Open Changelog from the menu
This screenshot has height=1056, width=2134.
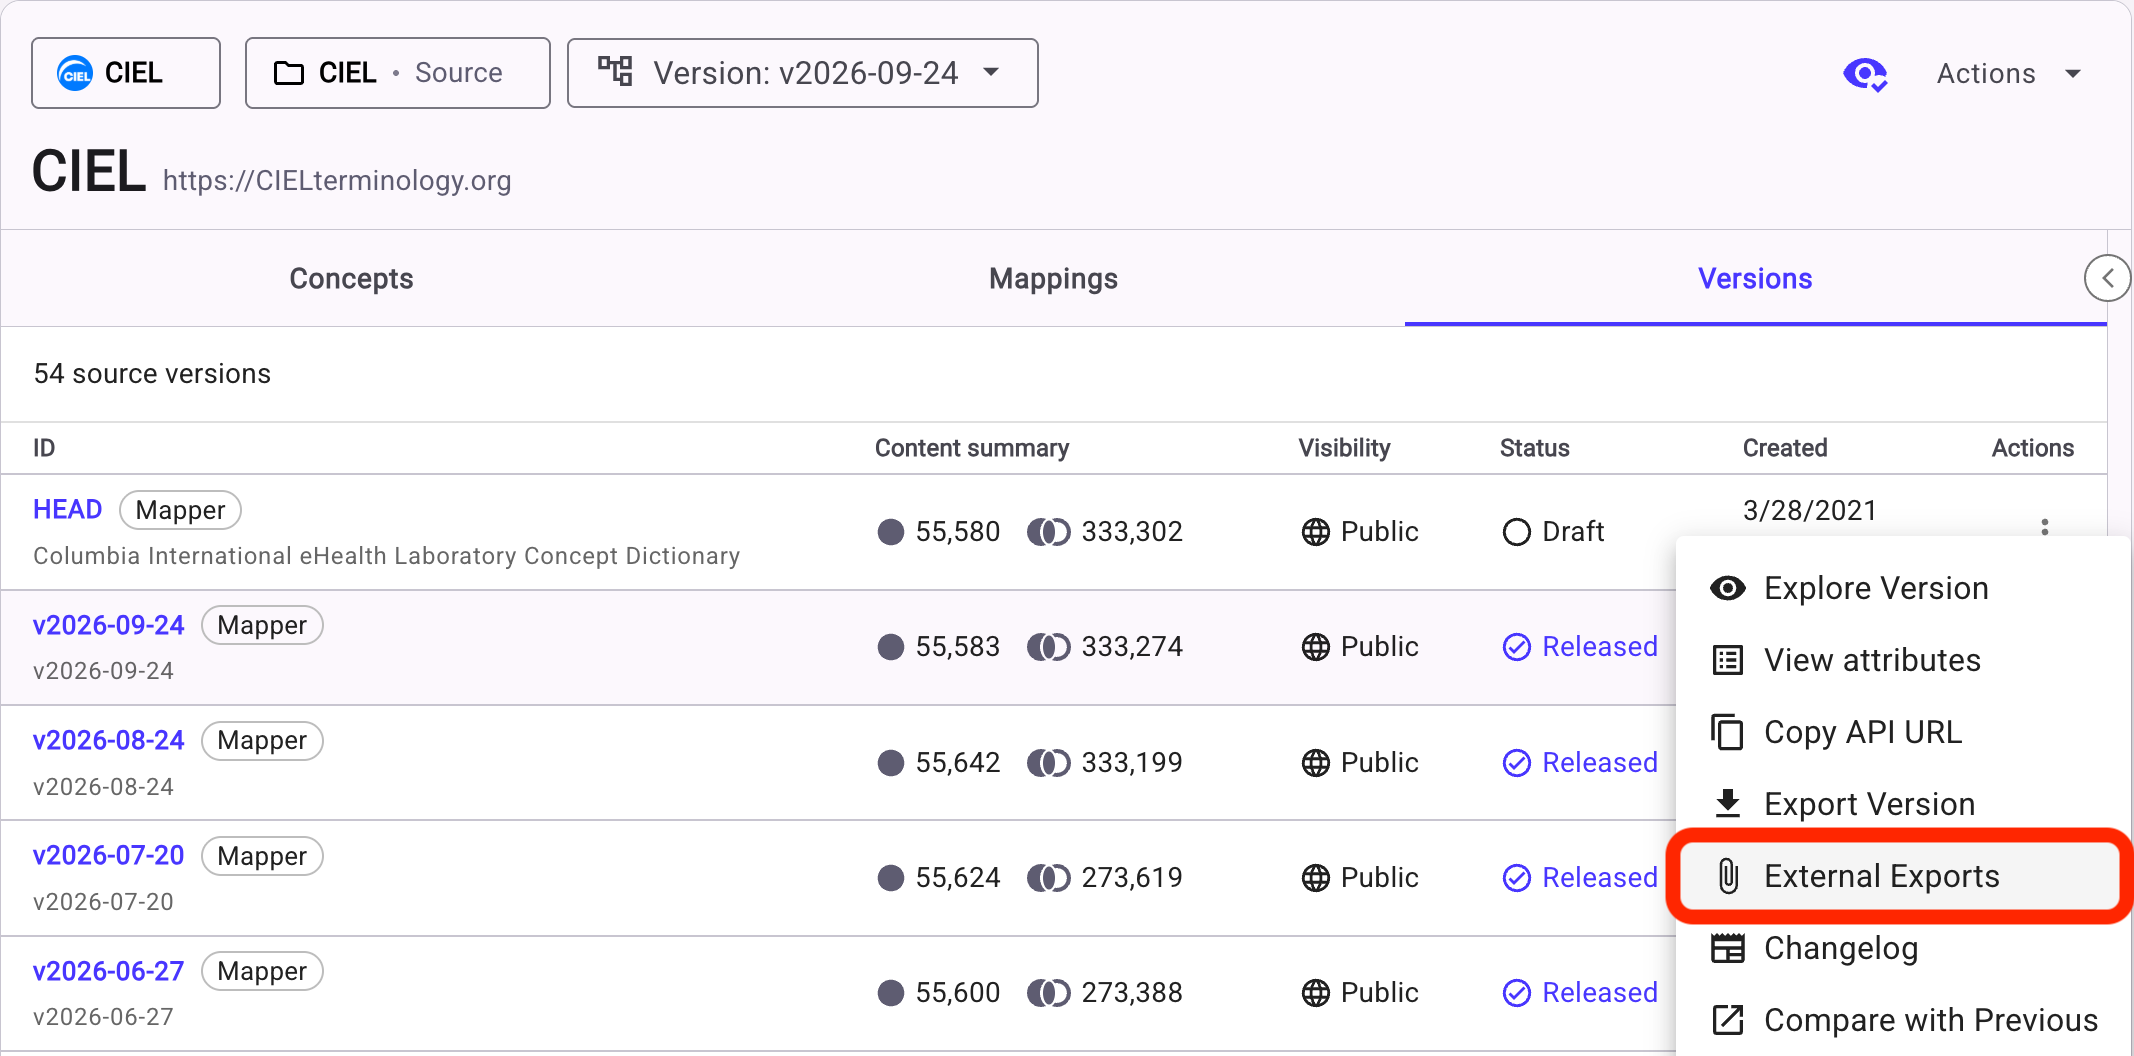point(1903,948)
